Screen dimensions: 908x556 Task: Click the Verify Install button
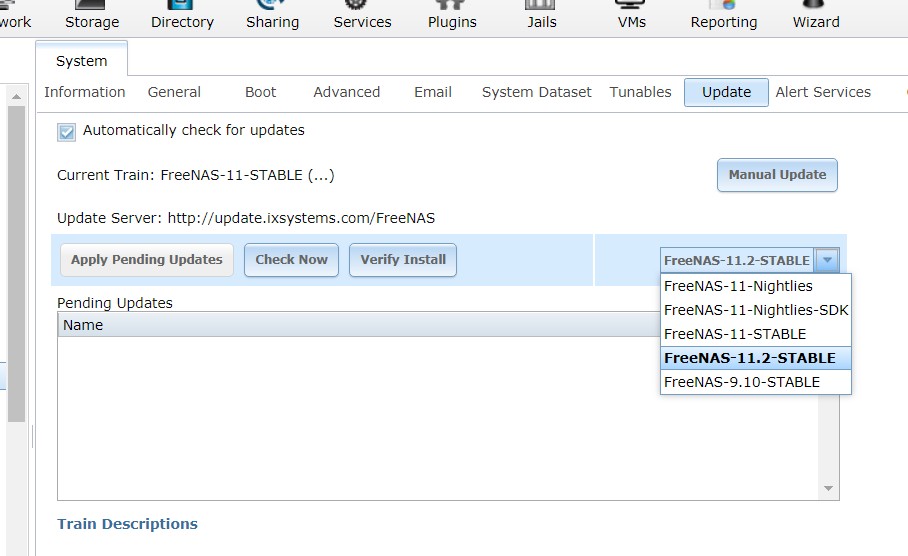point(402,260)
